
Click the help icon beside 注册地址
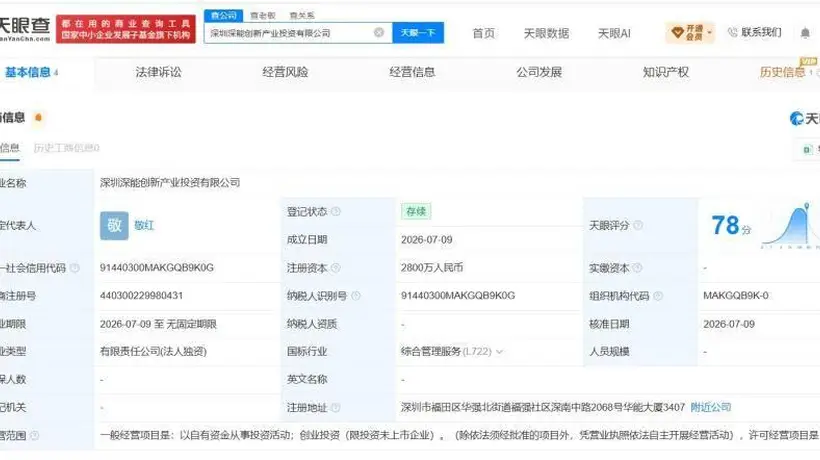tap(336, 407)
